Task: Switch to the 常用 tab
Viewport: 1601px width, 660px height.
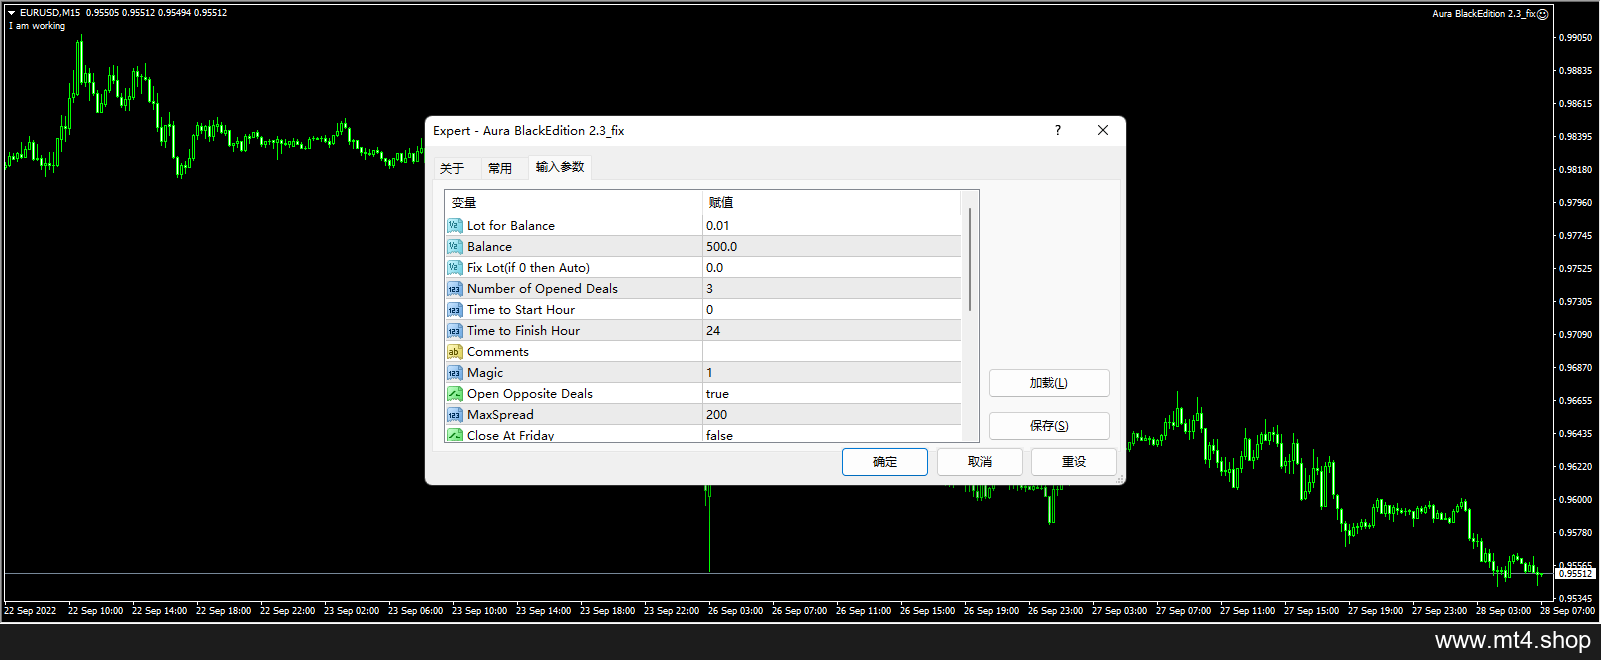Action: pyautogui.click(x=500, y=168)
